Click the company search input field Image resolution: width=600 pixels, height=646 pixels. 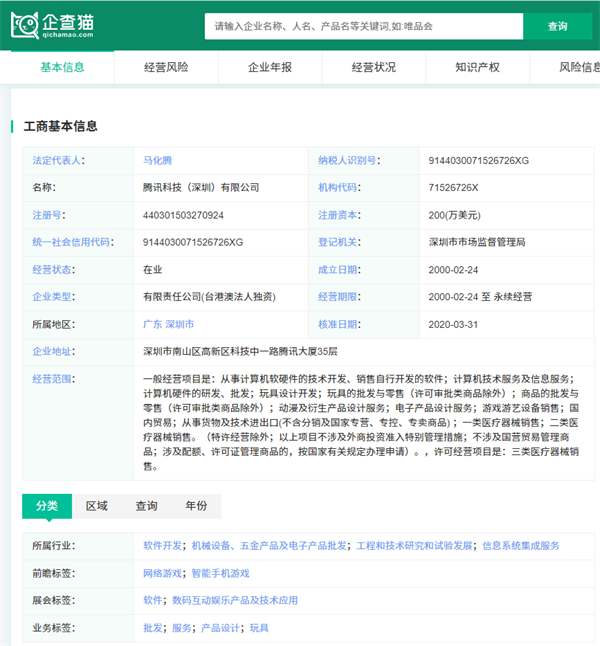(x=362, y=26)
